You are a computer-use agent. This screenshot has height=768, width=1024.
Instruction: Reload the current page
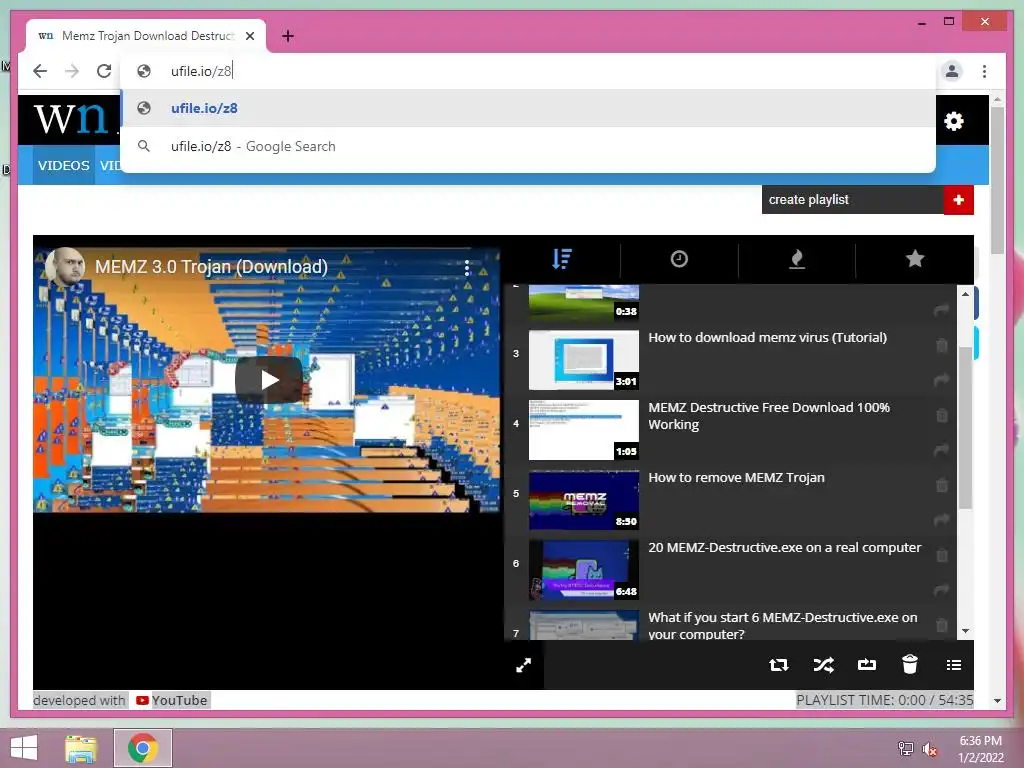[104, 71]
